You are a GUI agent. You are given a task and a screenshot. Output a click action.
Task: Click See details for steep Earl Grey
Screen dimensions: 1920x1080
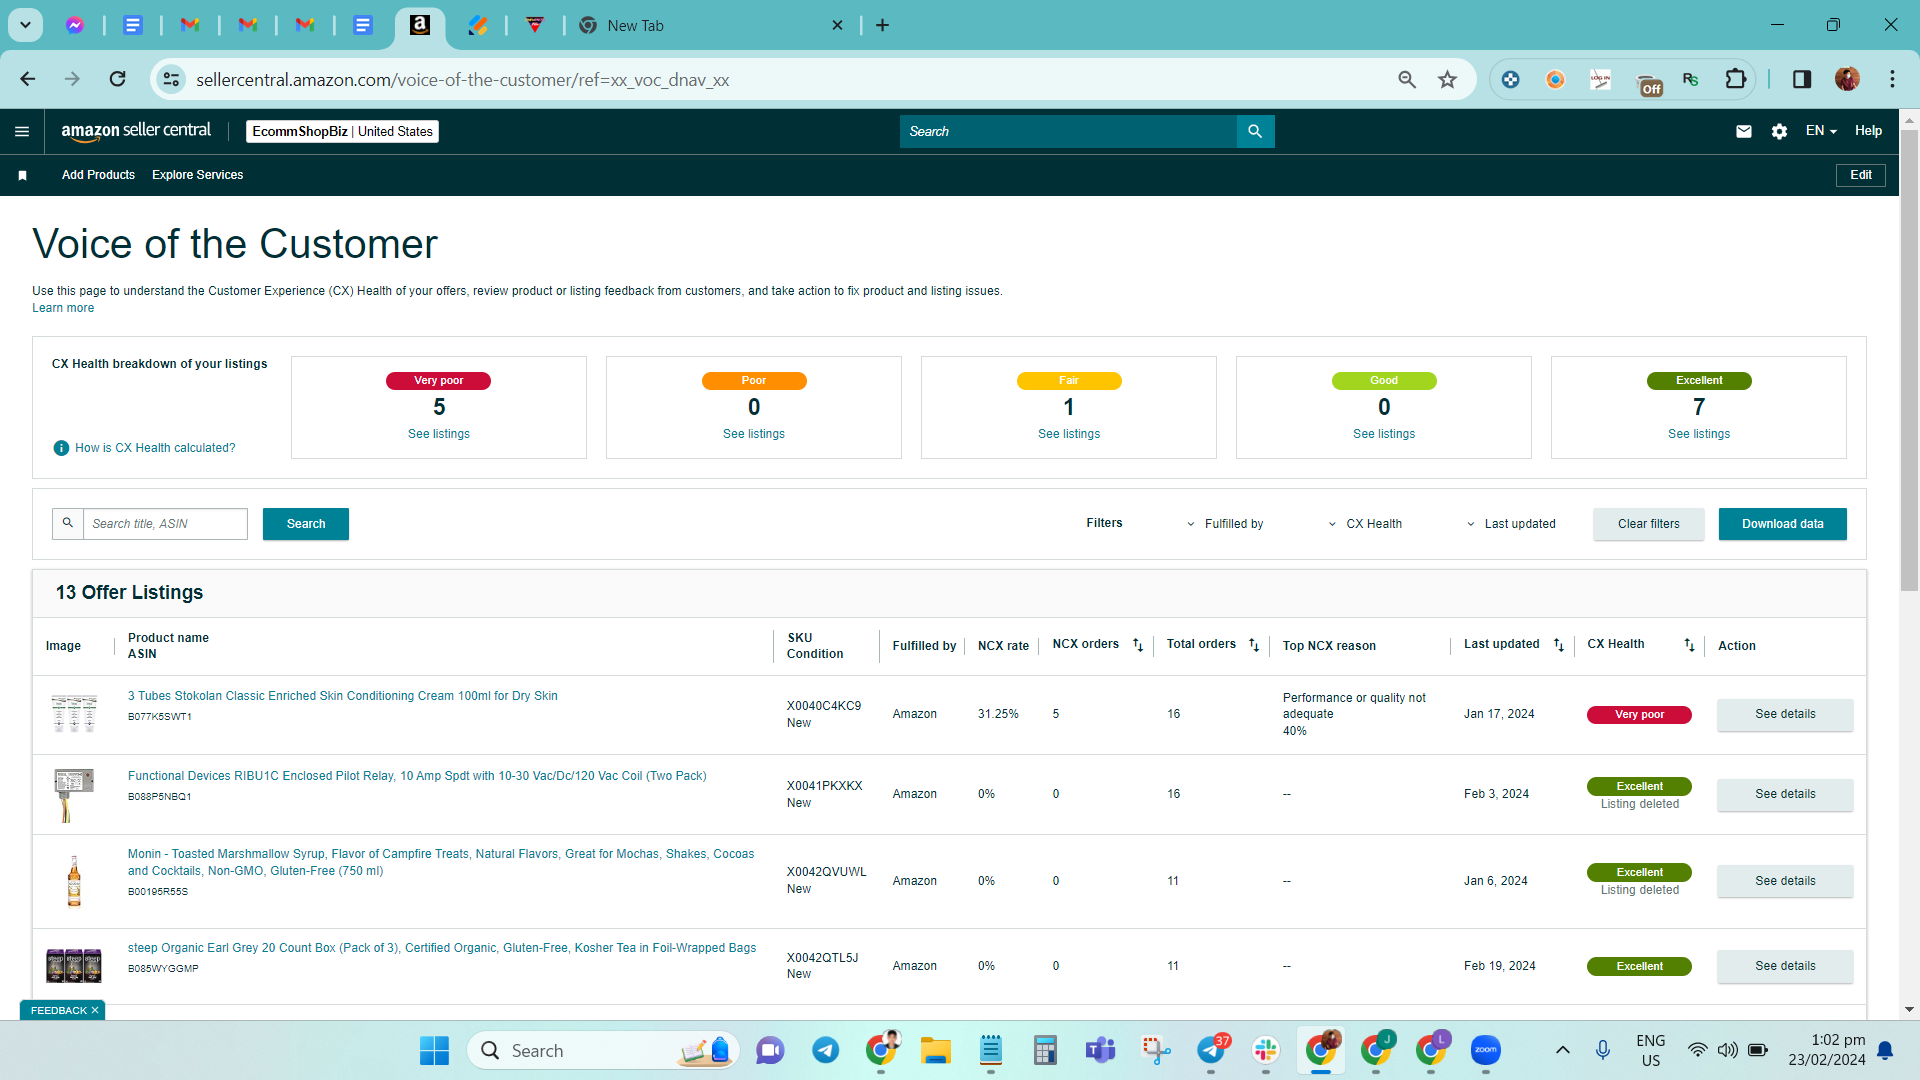click(1785, 966)
